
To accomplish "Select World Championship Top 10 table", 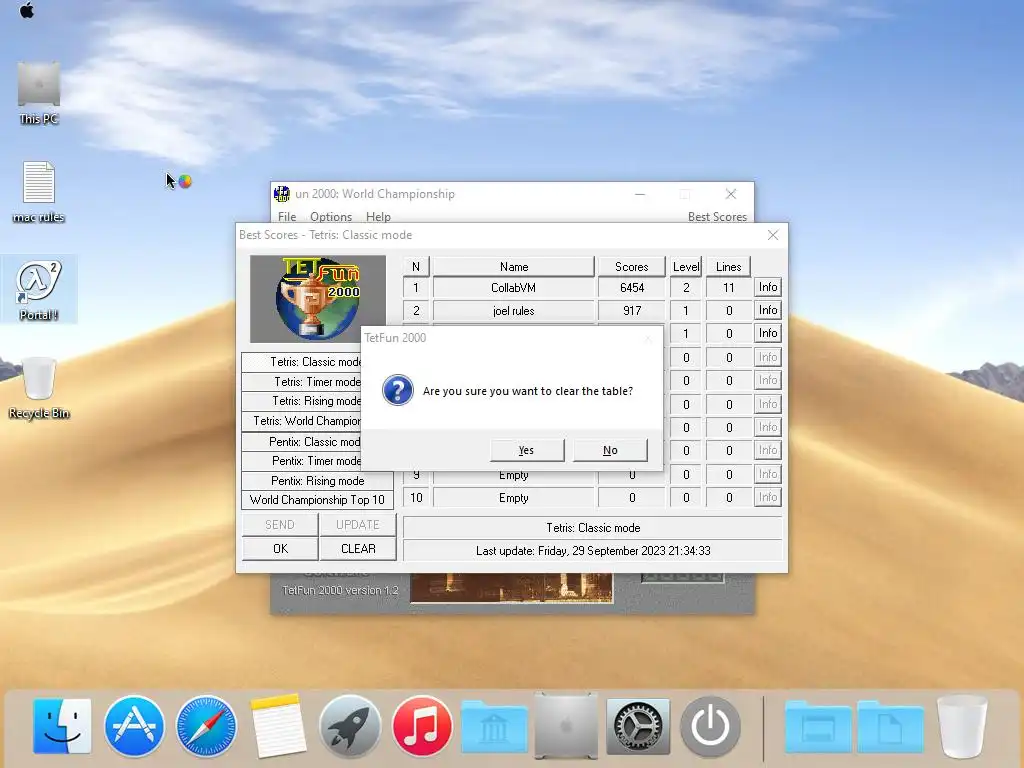I will coord(317,500).
